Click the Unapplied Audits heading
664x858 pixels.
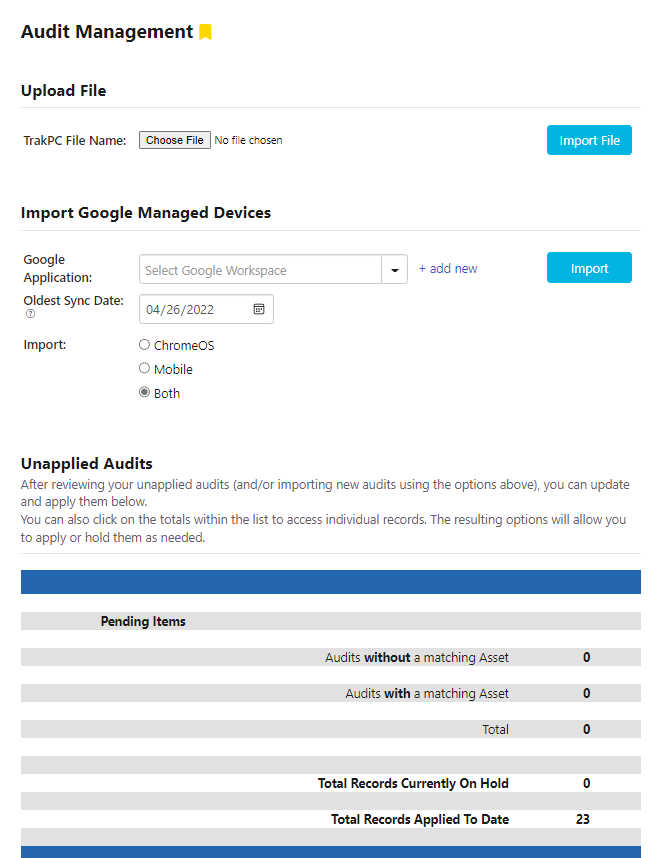(86, 463)
